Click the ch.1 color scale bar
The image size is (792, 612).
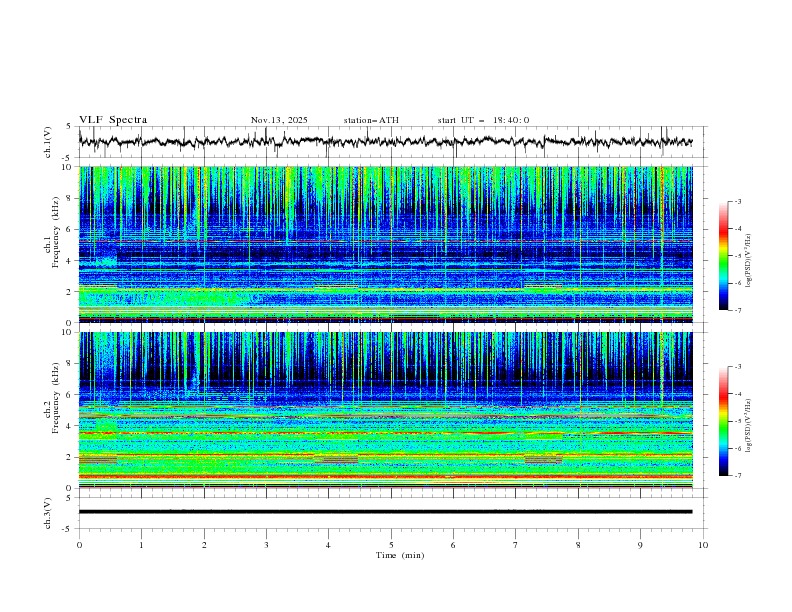(723, 256)
